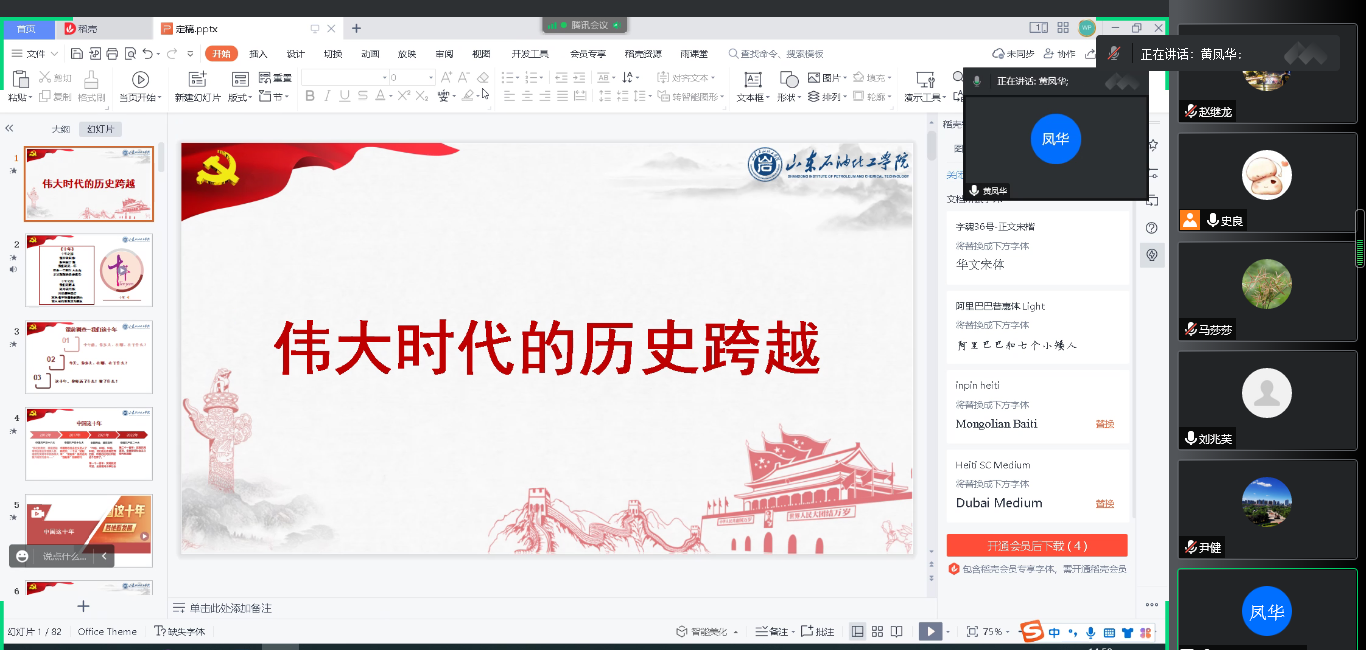Switch to slide sorter view icon

[x=877, y=631]
